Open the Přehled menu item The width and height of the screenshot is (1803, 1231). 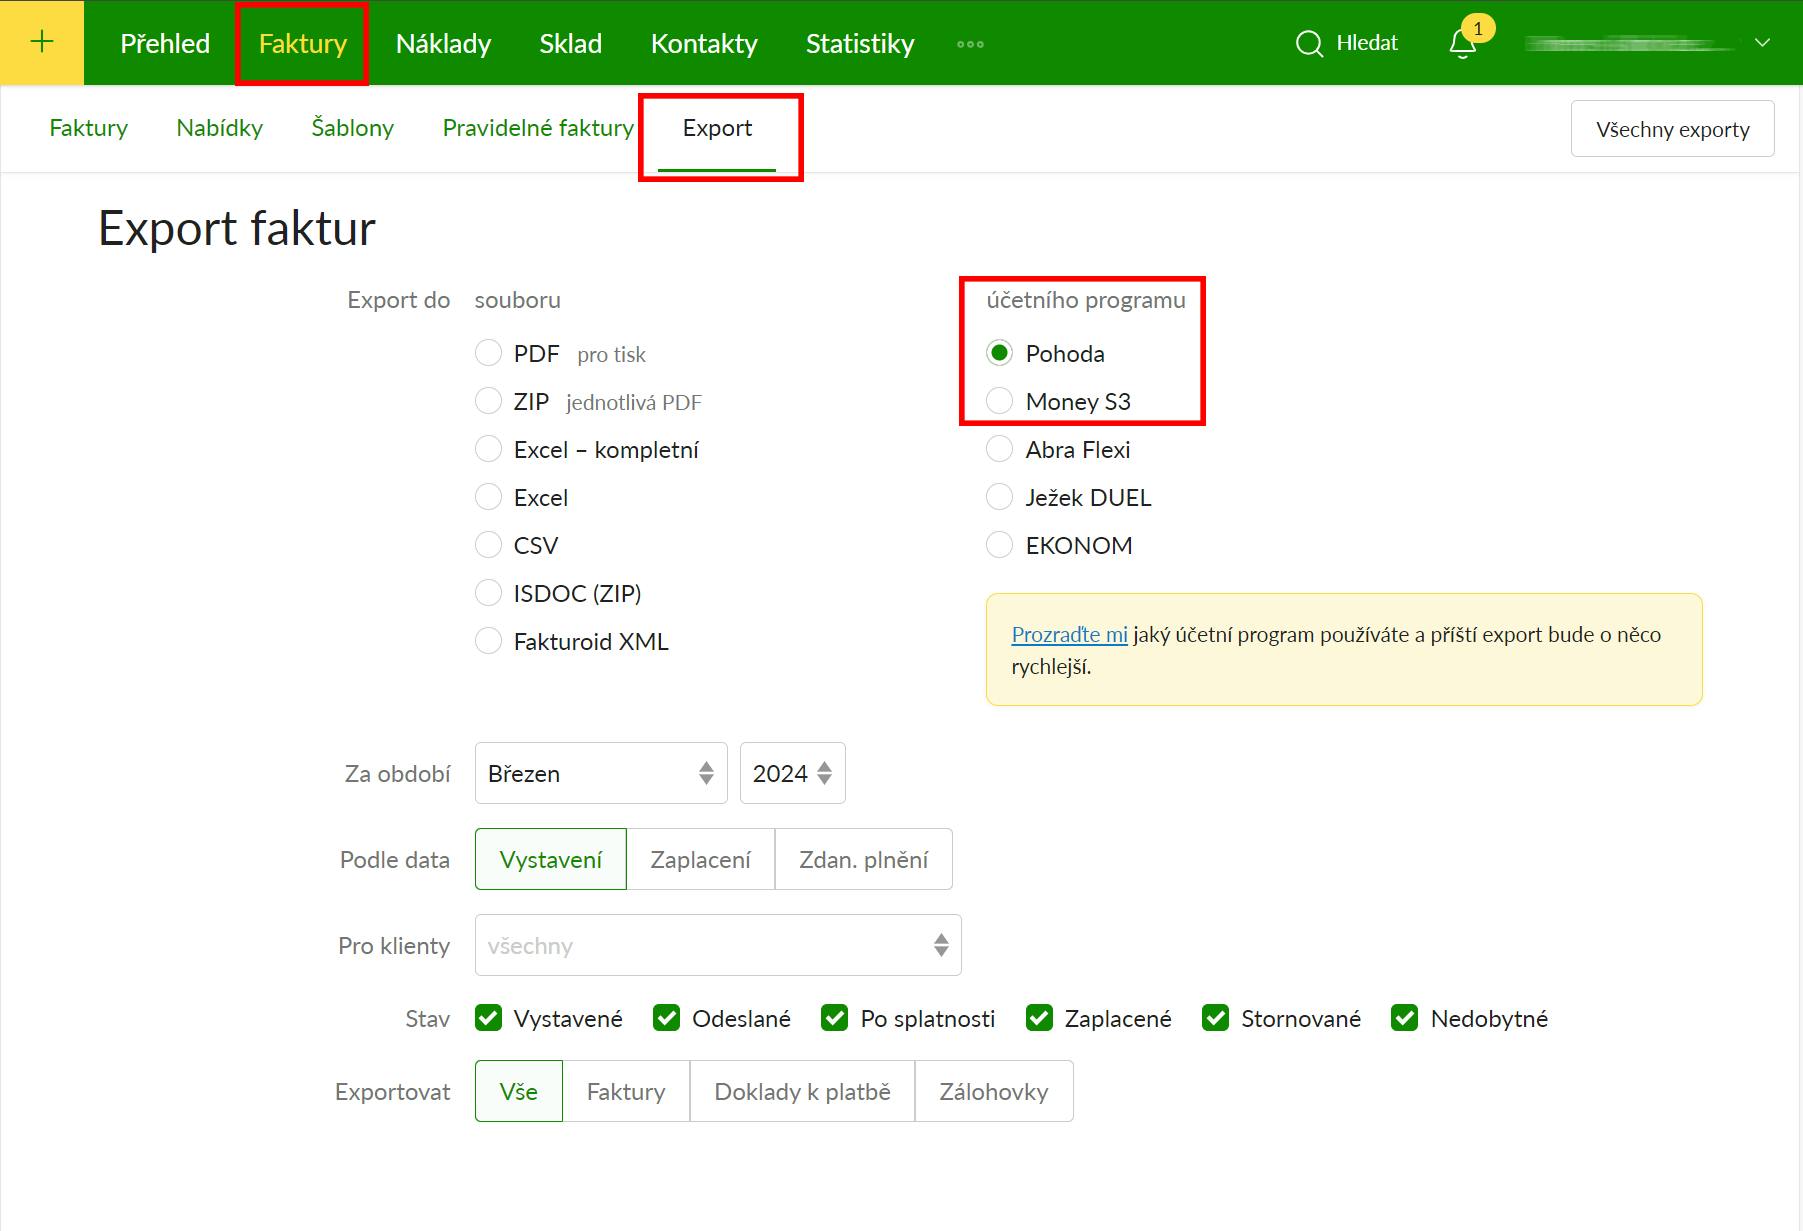tap(165, 44)
